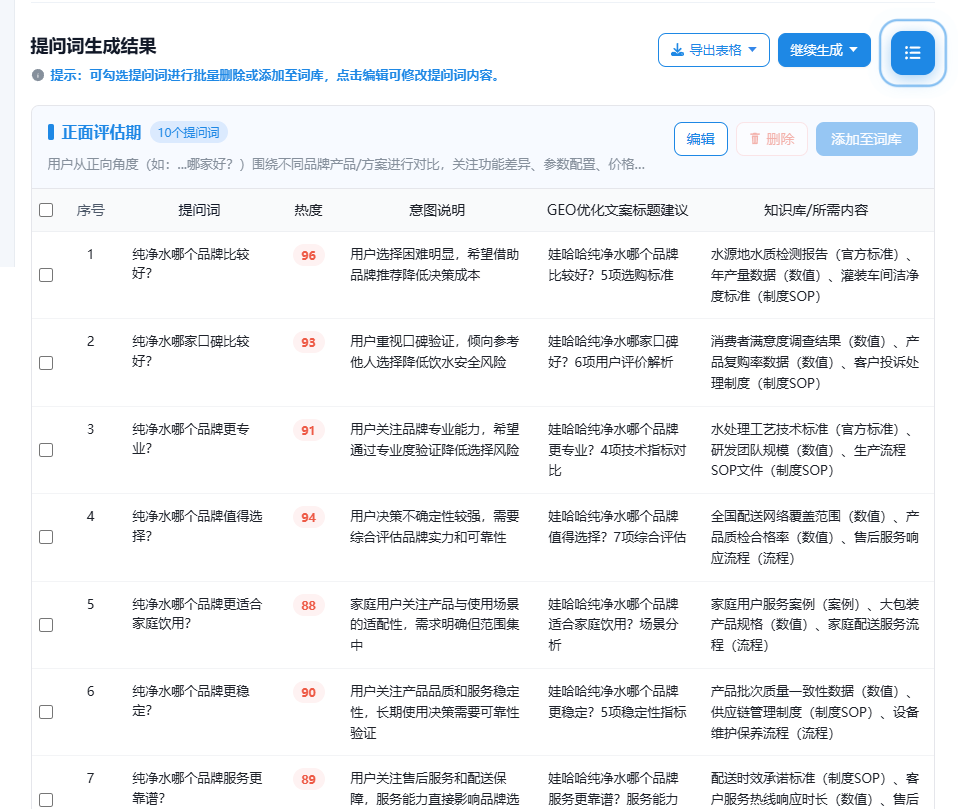958x809 pixels.
Task: Toggle the select-all checkbox in table header
Action: 46,210
